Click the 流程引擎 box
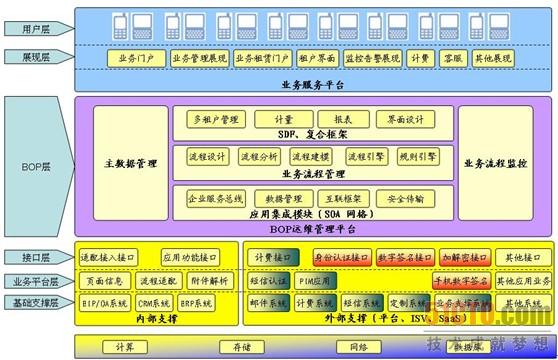 click(x=367, y=157)
